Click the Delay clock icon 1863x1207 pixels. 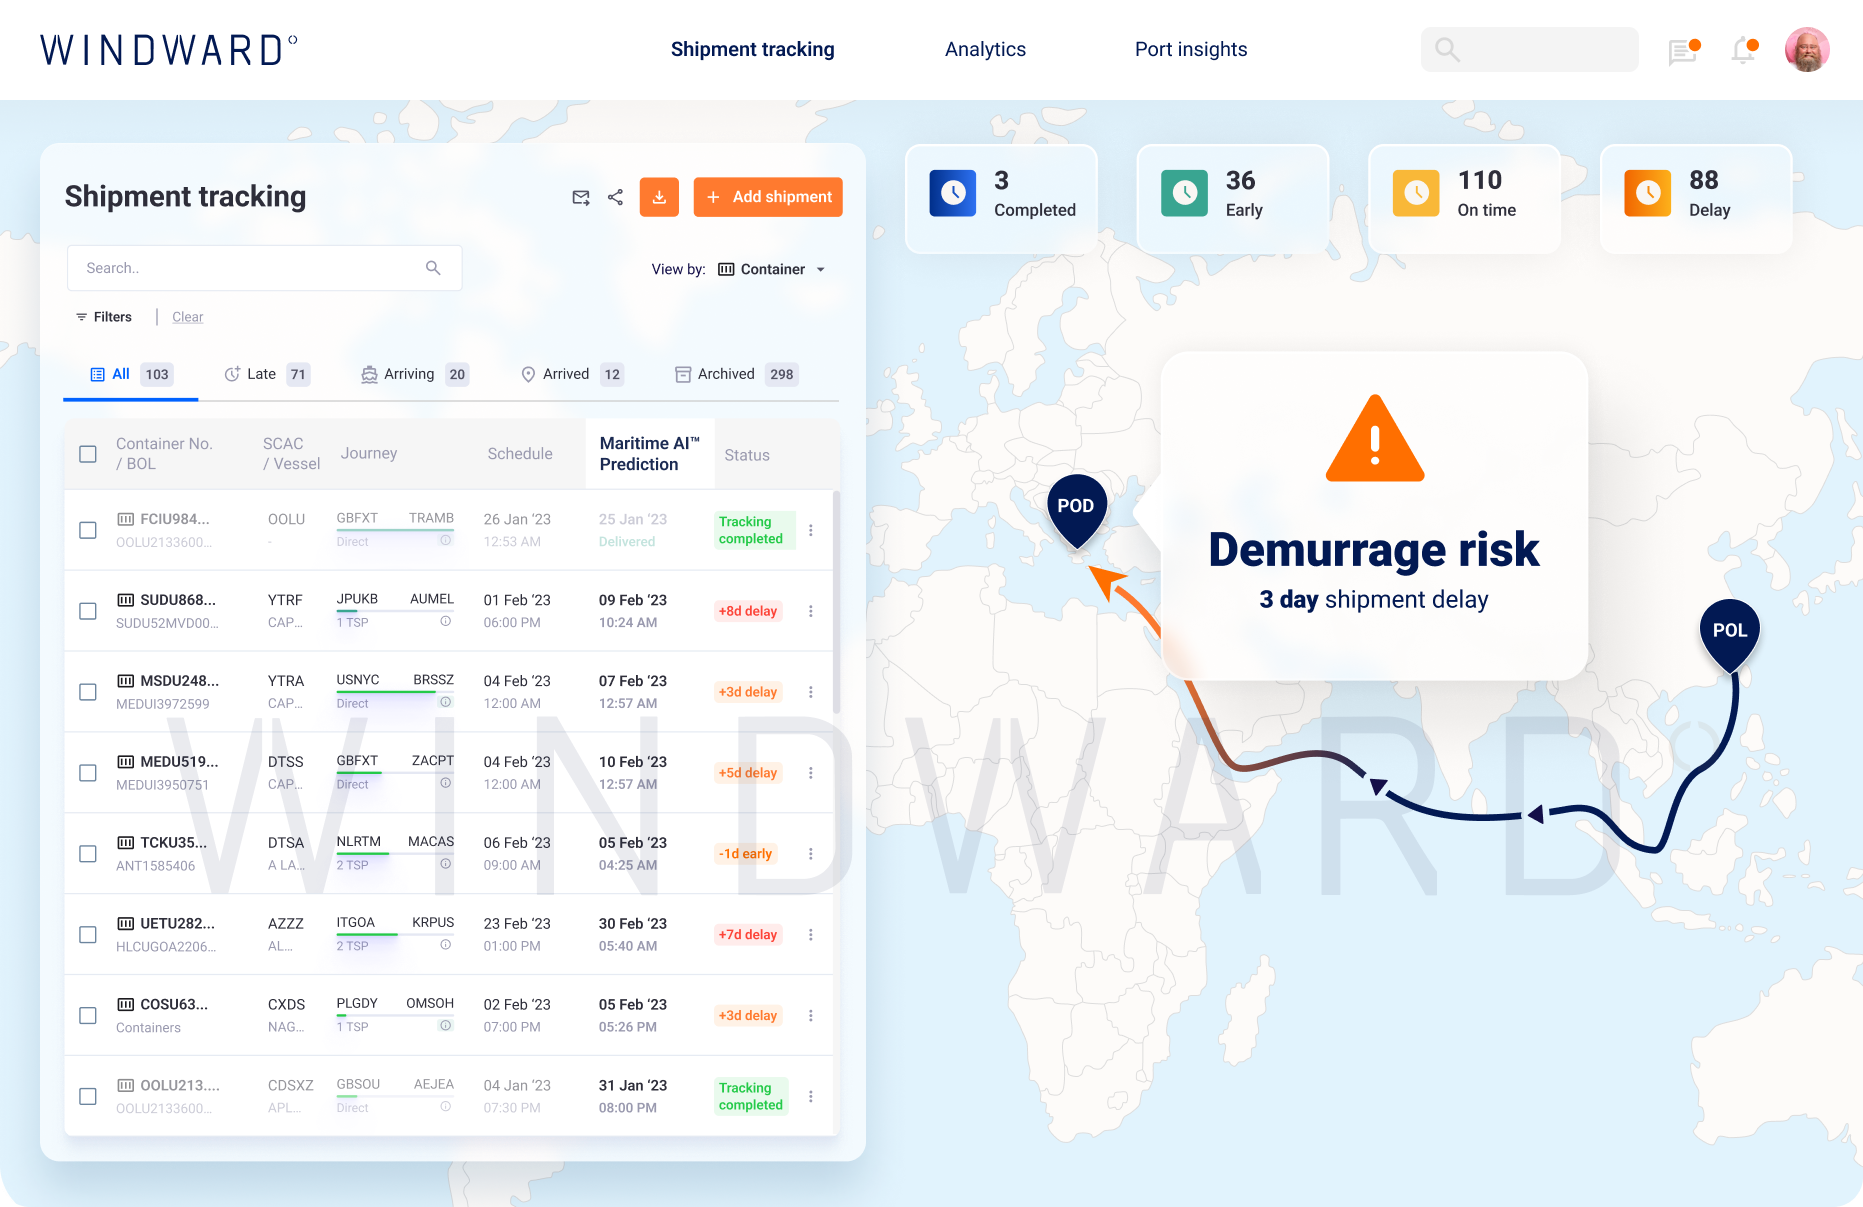[1648, 193]
